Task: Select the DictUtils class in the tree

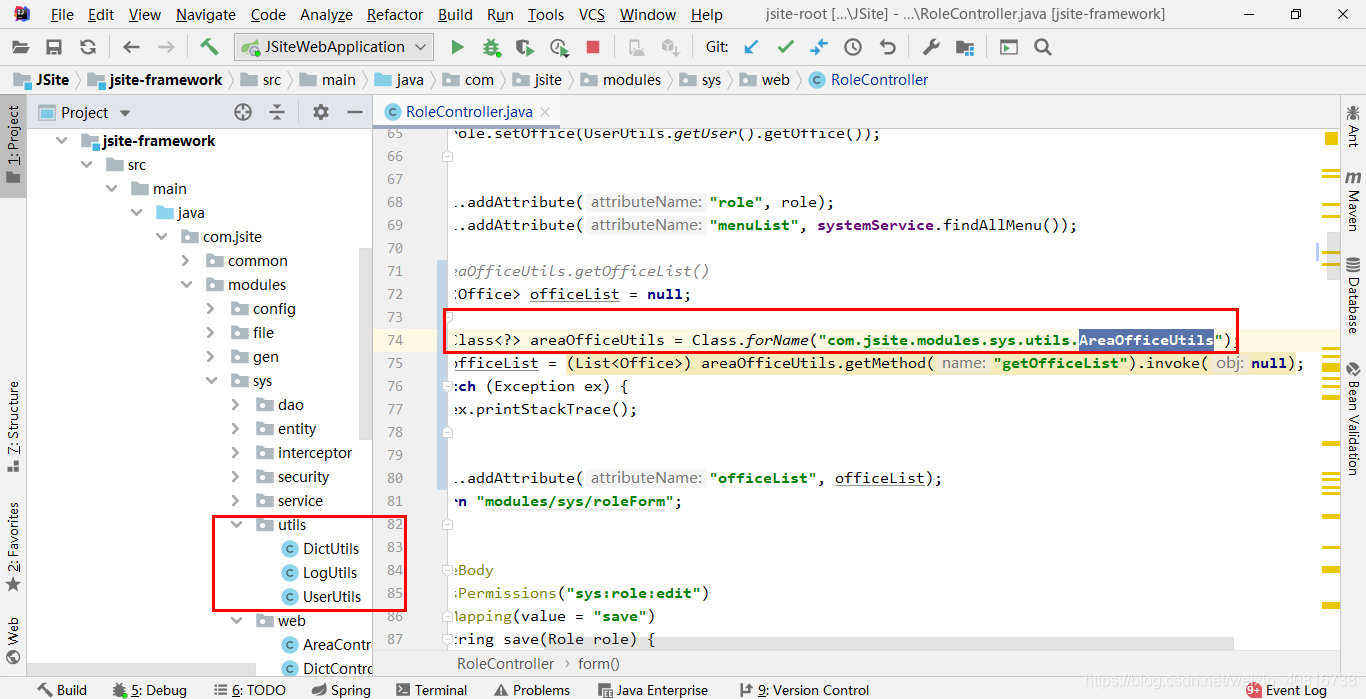Action: (330, 549)
